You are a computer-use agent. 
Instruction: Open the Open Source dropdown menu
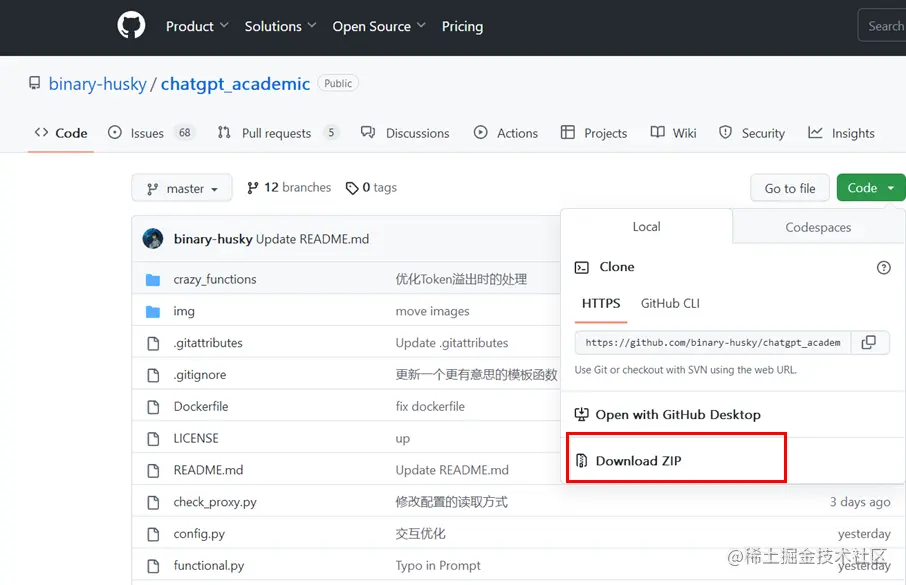click(x=378, y=26)
